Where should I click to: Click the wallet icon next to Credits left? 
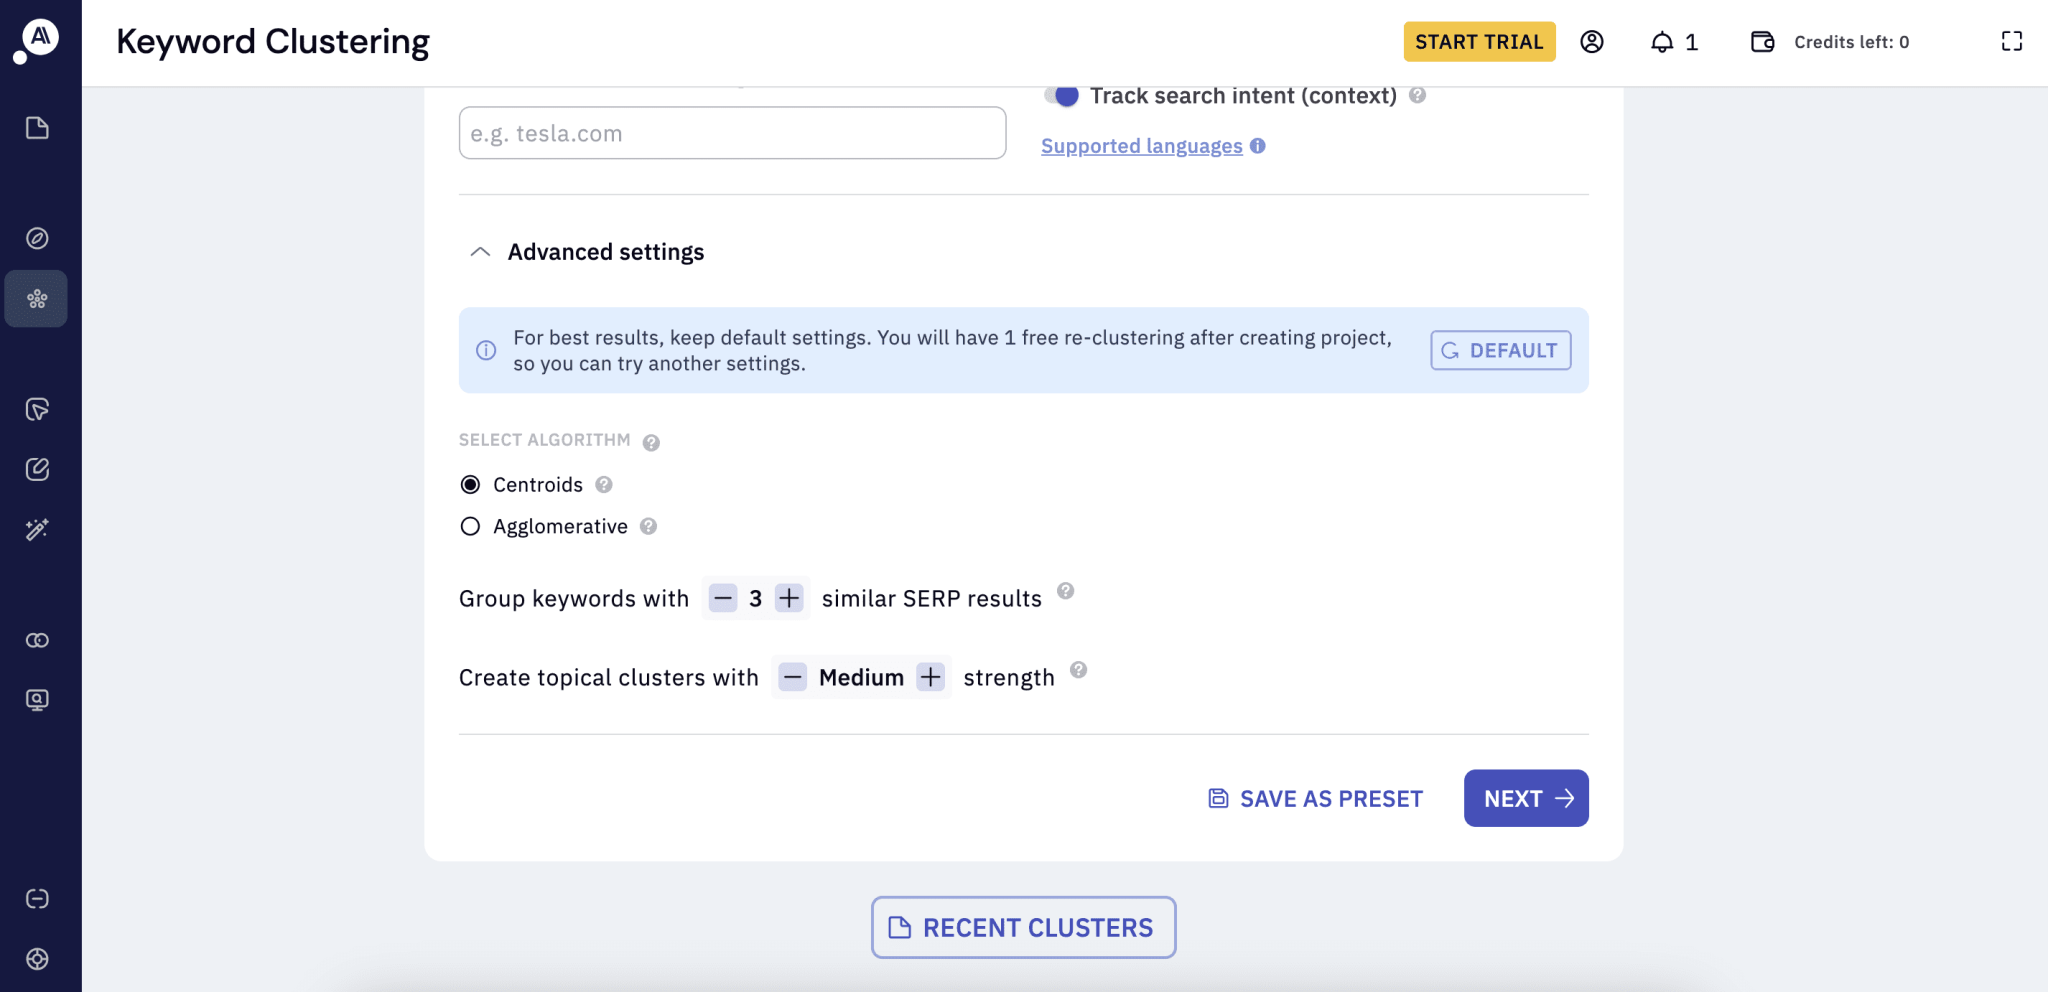tap(1760, 42)
